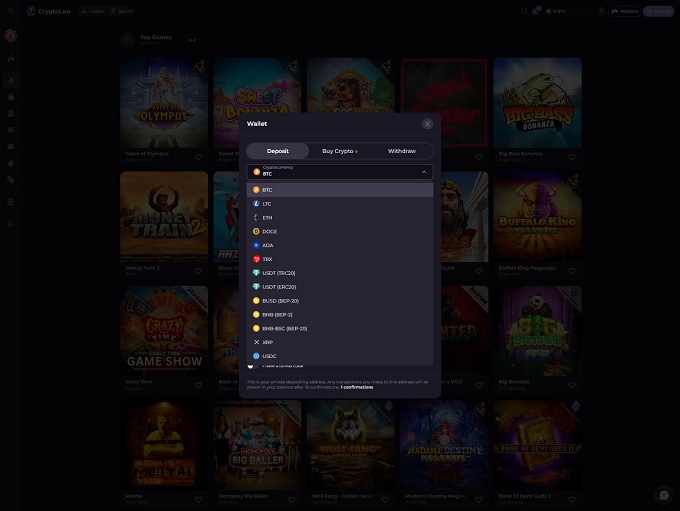Viewport: 680px width, 511px height.
Task: Click the colorful wheel icon in the sidebar
Action: pos(11,36)
